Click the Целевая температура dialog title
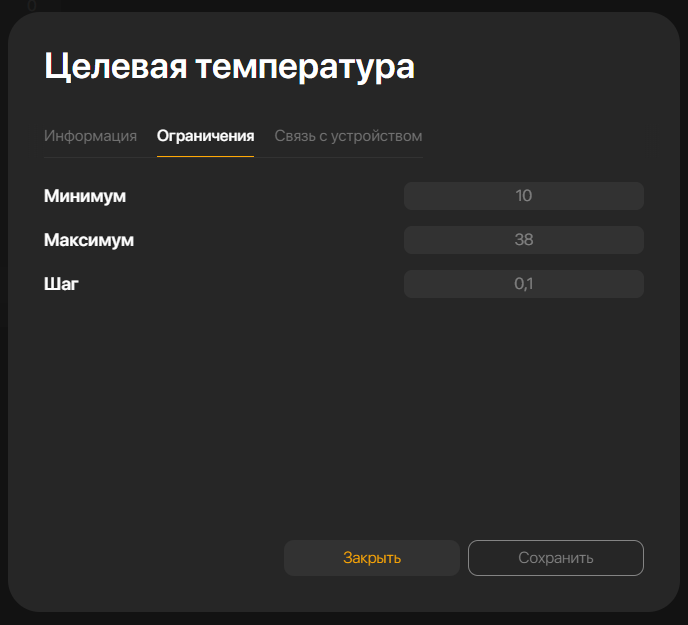Screen dimensions: 688x625 coord(229,67)
